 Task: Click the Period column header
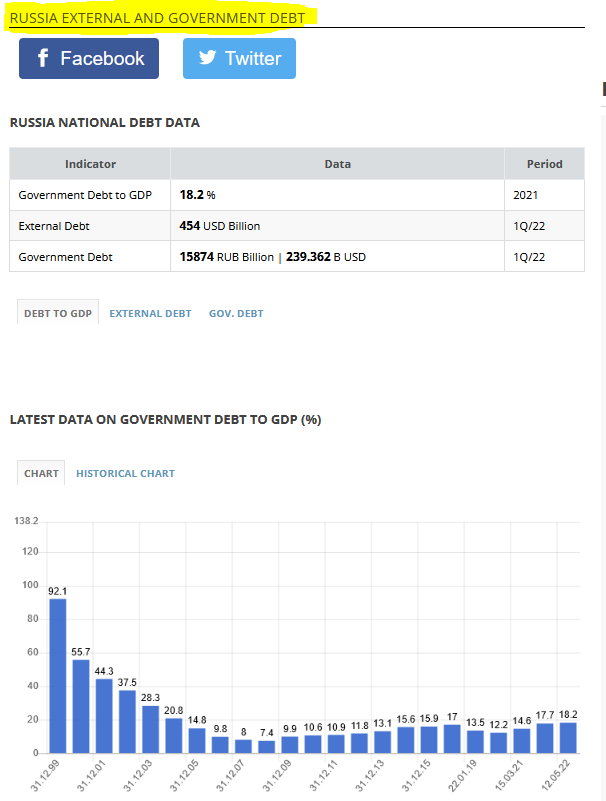coord(544,164)
